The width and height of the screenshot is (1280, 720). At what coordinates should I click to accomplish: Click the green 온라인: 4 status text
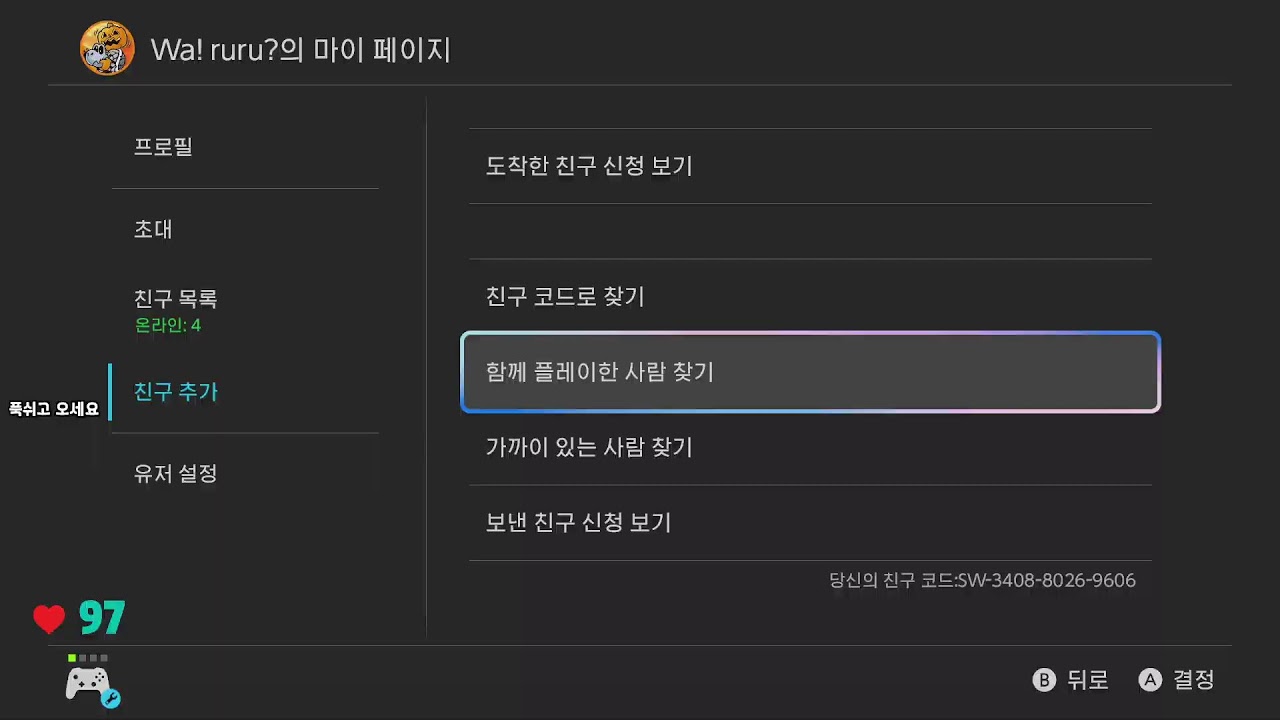pyautogui.click(x=168, y=326)
